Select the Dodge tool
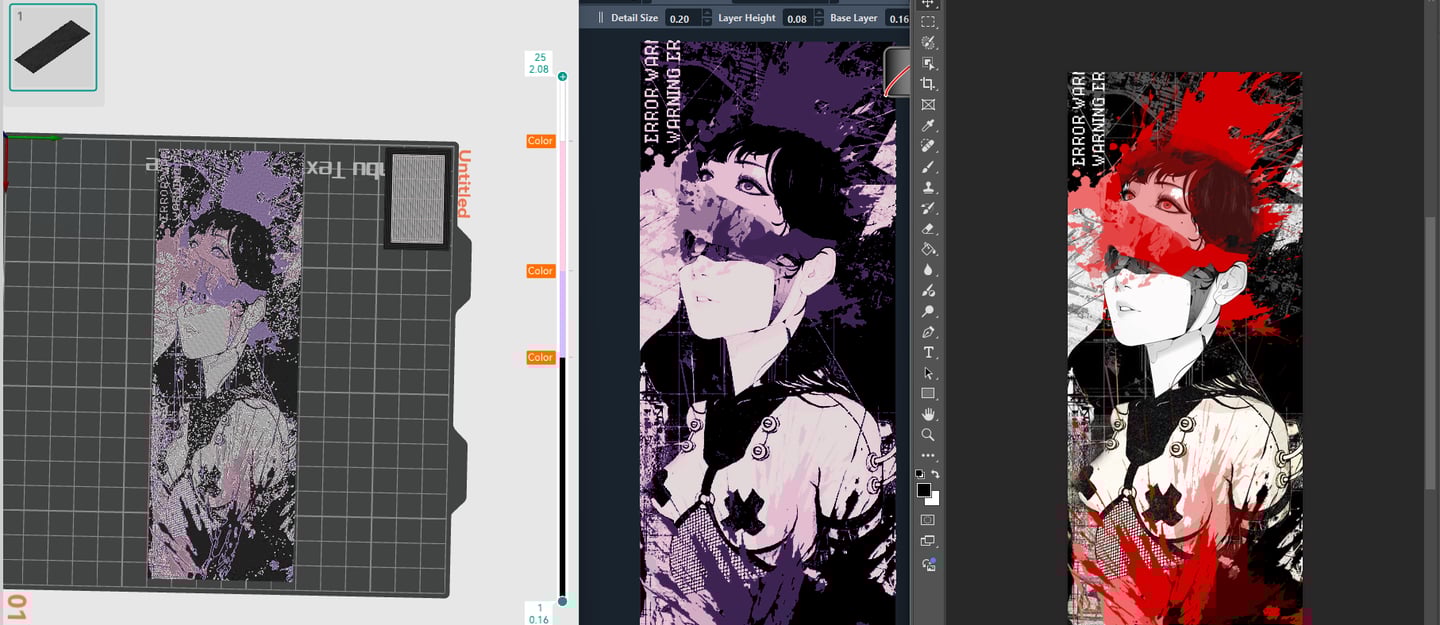 [928, 291]
